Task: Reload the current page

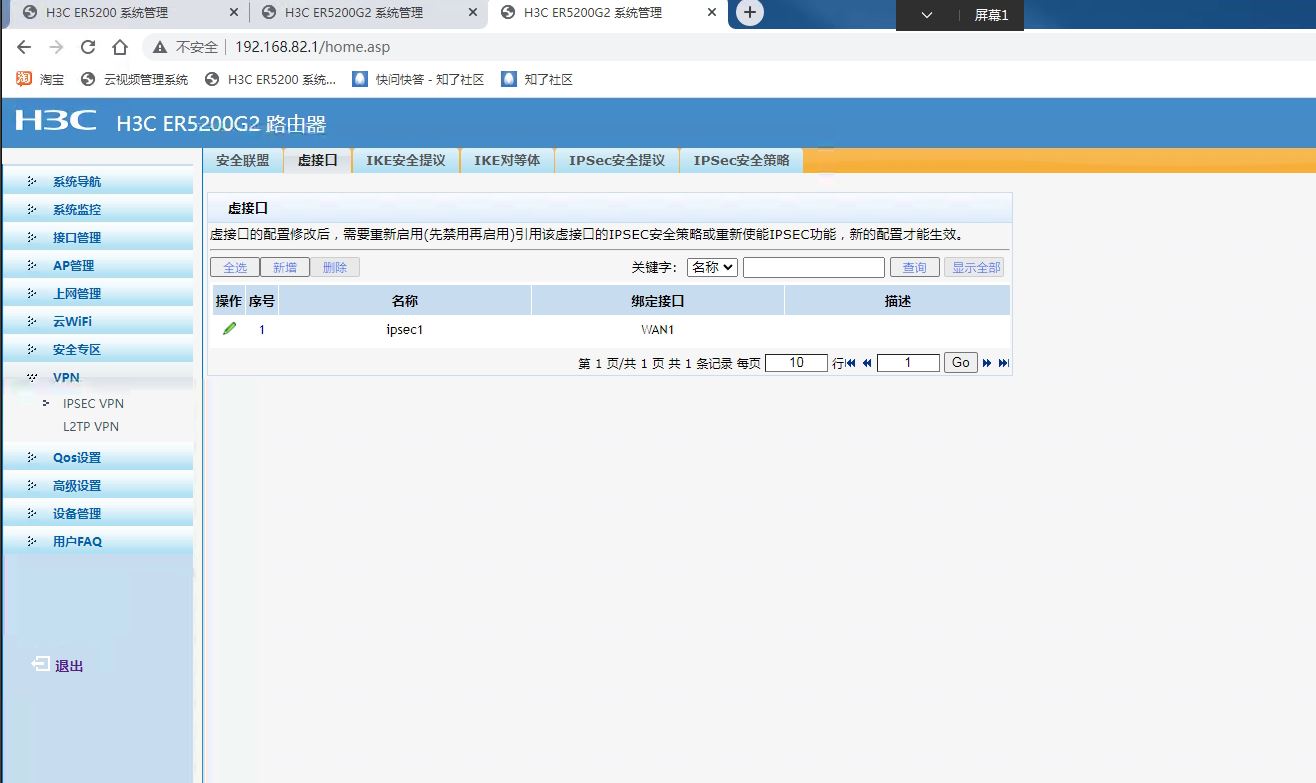Action: point(88,47)
